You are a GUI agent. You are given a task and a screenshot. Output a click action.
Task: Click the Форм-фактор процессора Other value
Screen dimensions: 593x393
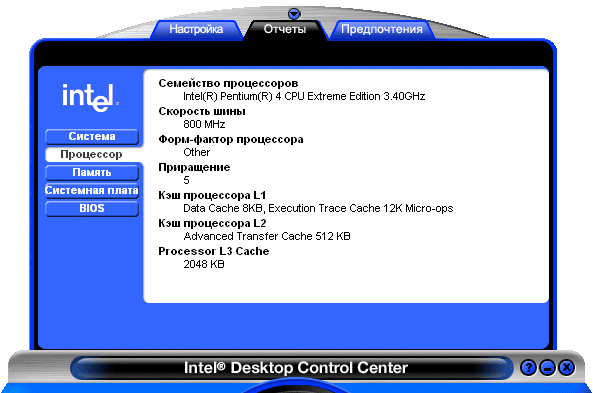point(197,152)
